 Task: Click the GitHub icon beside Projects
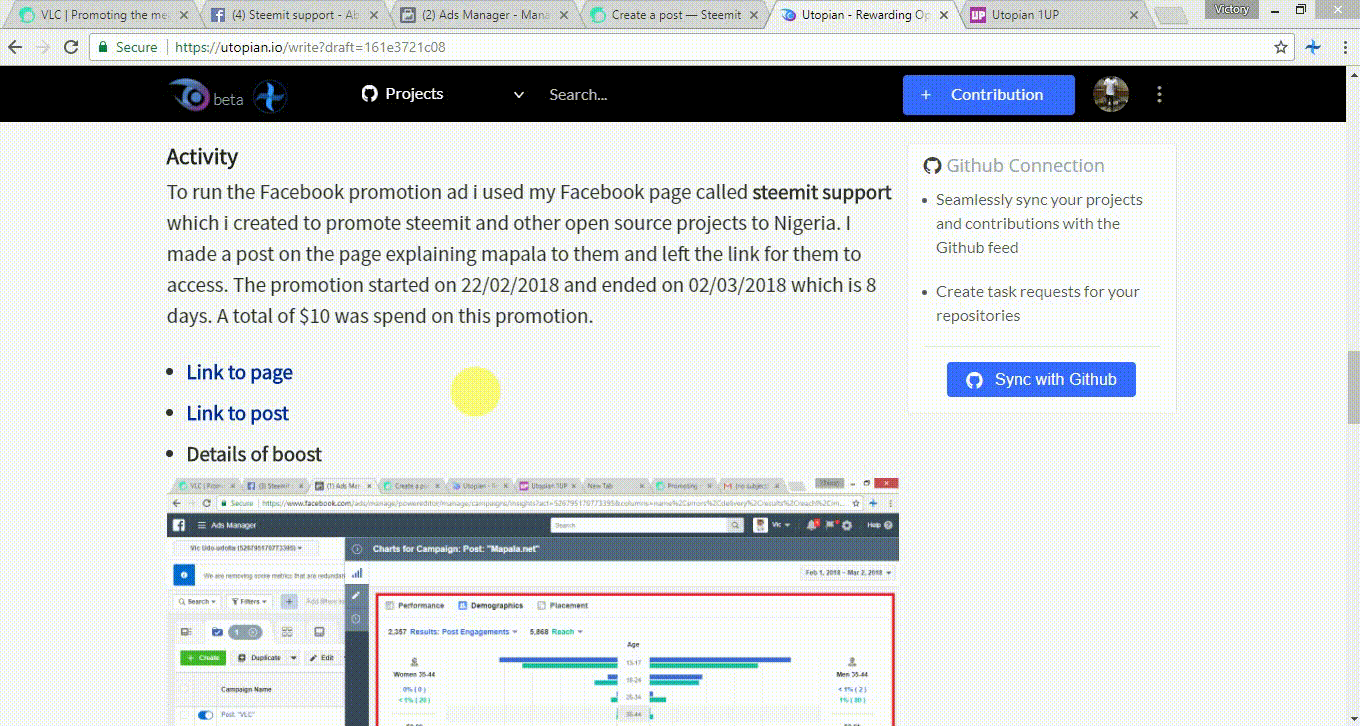[x=370, y=94]
